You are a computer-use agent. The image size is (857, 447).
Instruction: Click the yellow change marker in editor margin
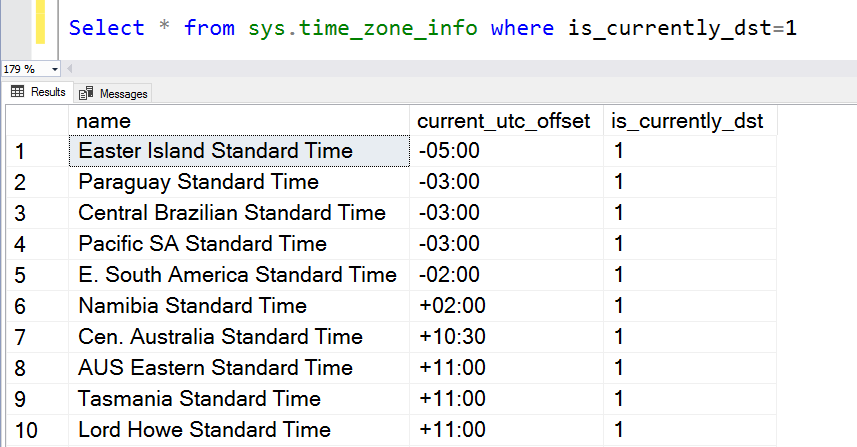[40, 22]
